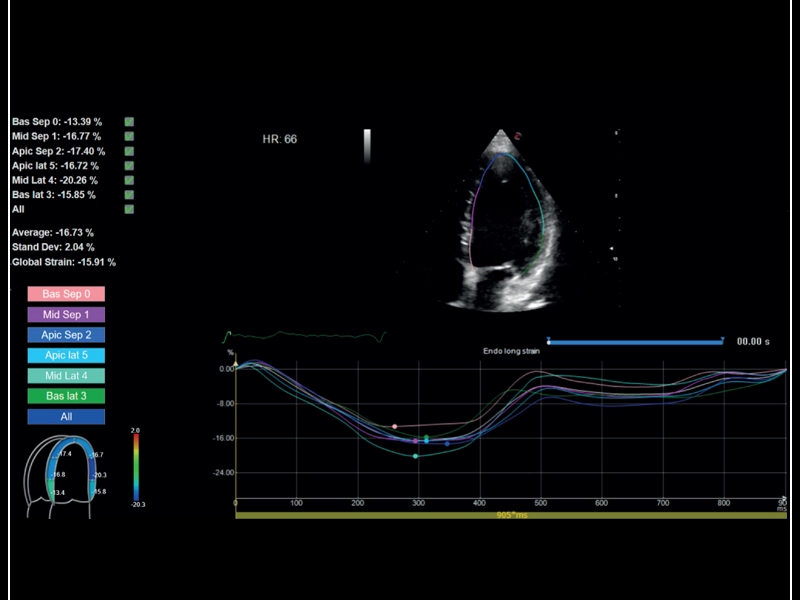The image size is (800, 600).
Task: Click the yellow 905 ms timeline bar
Action: (510, 515)
